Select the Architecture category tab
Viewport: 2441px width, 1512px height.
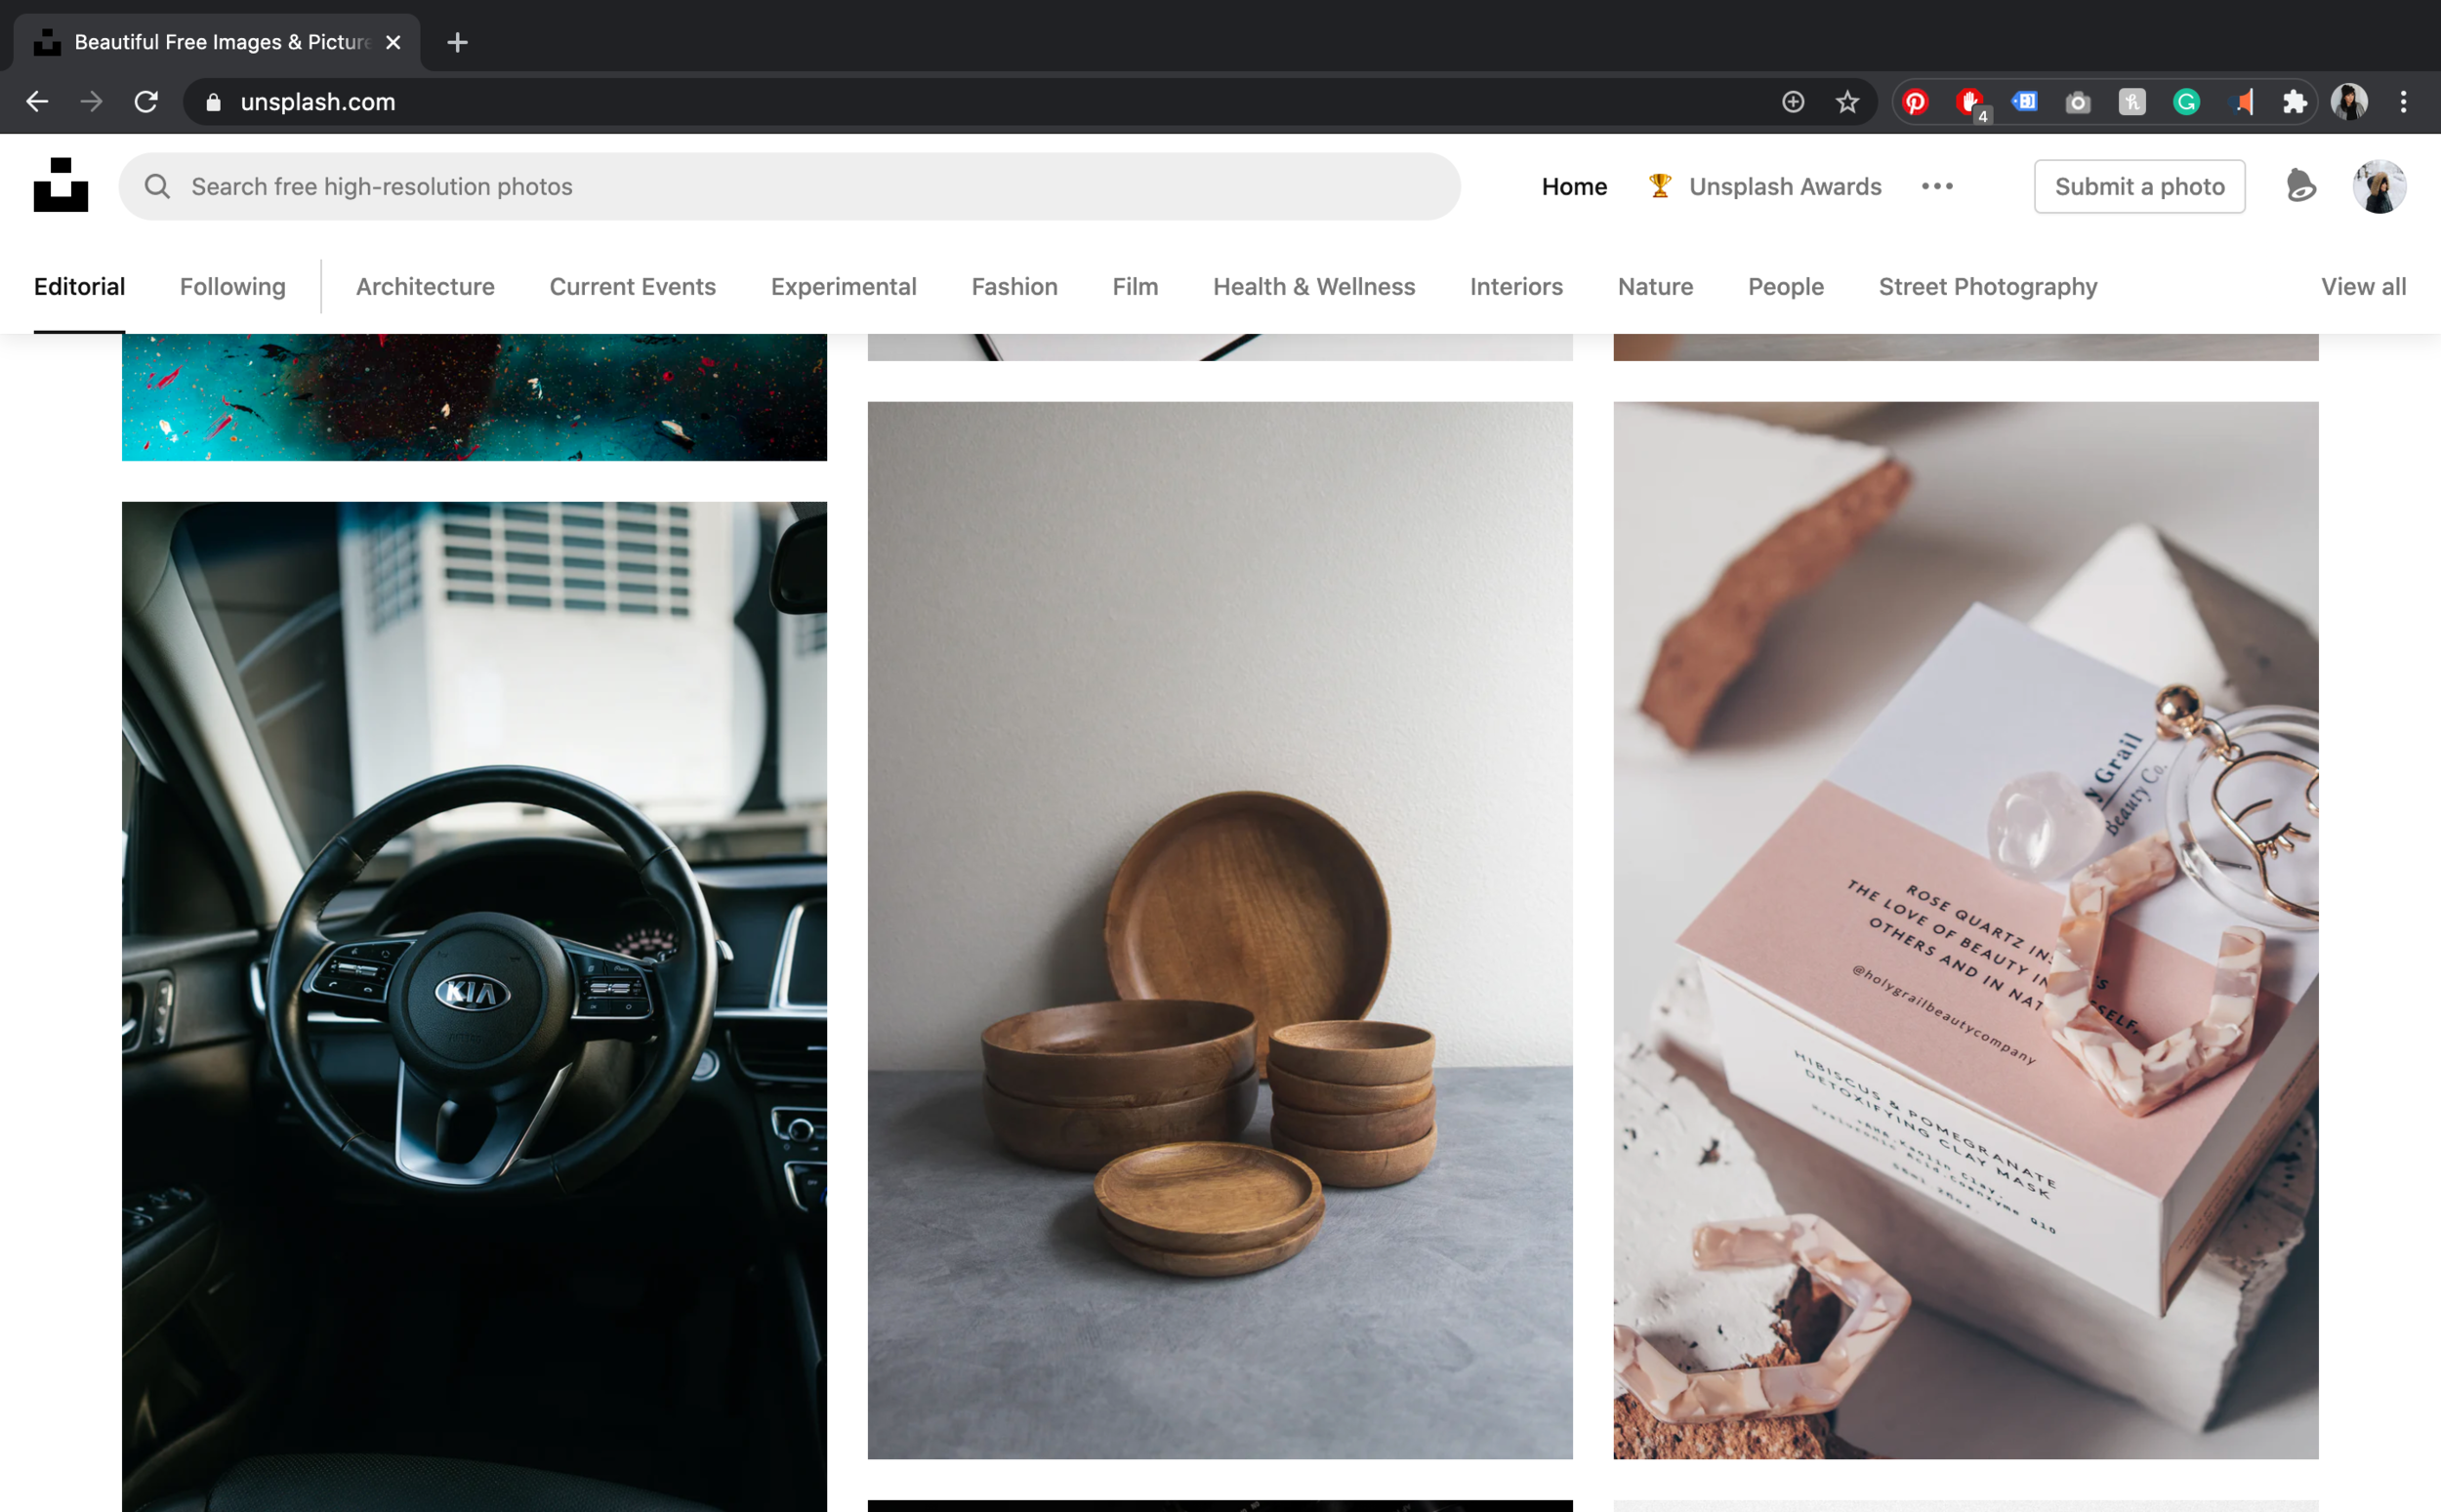coord(425,287)
